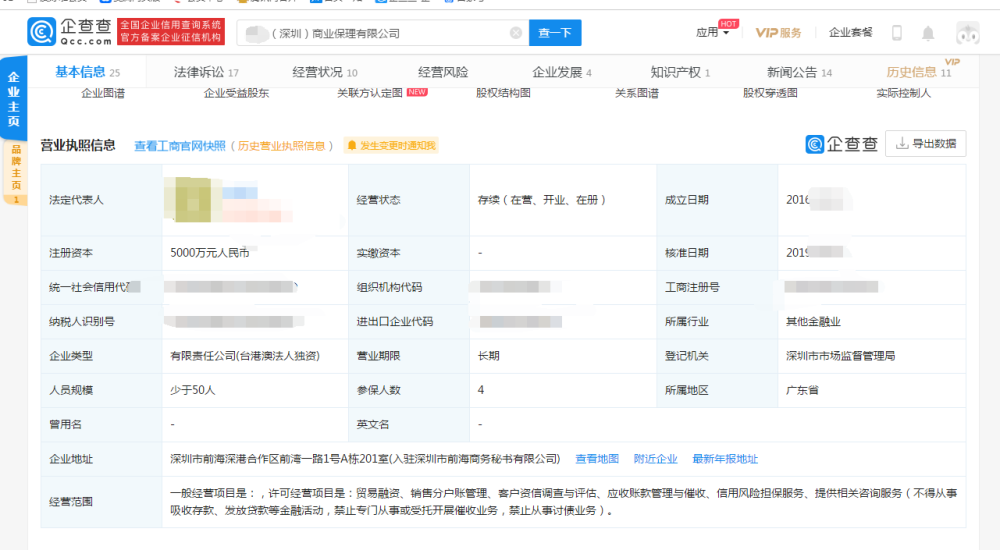Open the 品牌主页 side tab
Viewport: 1000px width, 550px height.
tap(15, 172)
